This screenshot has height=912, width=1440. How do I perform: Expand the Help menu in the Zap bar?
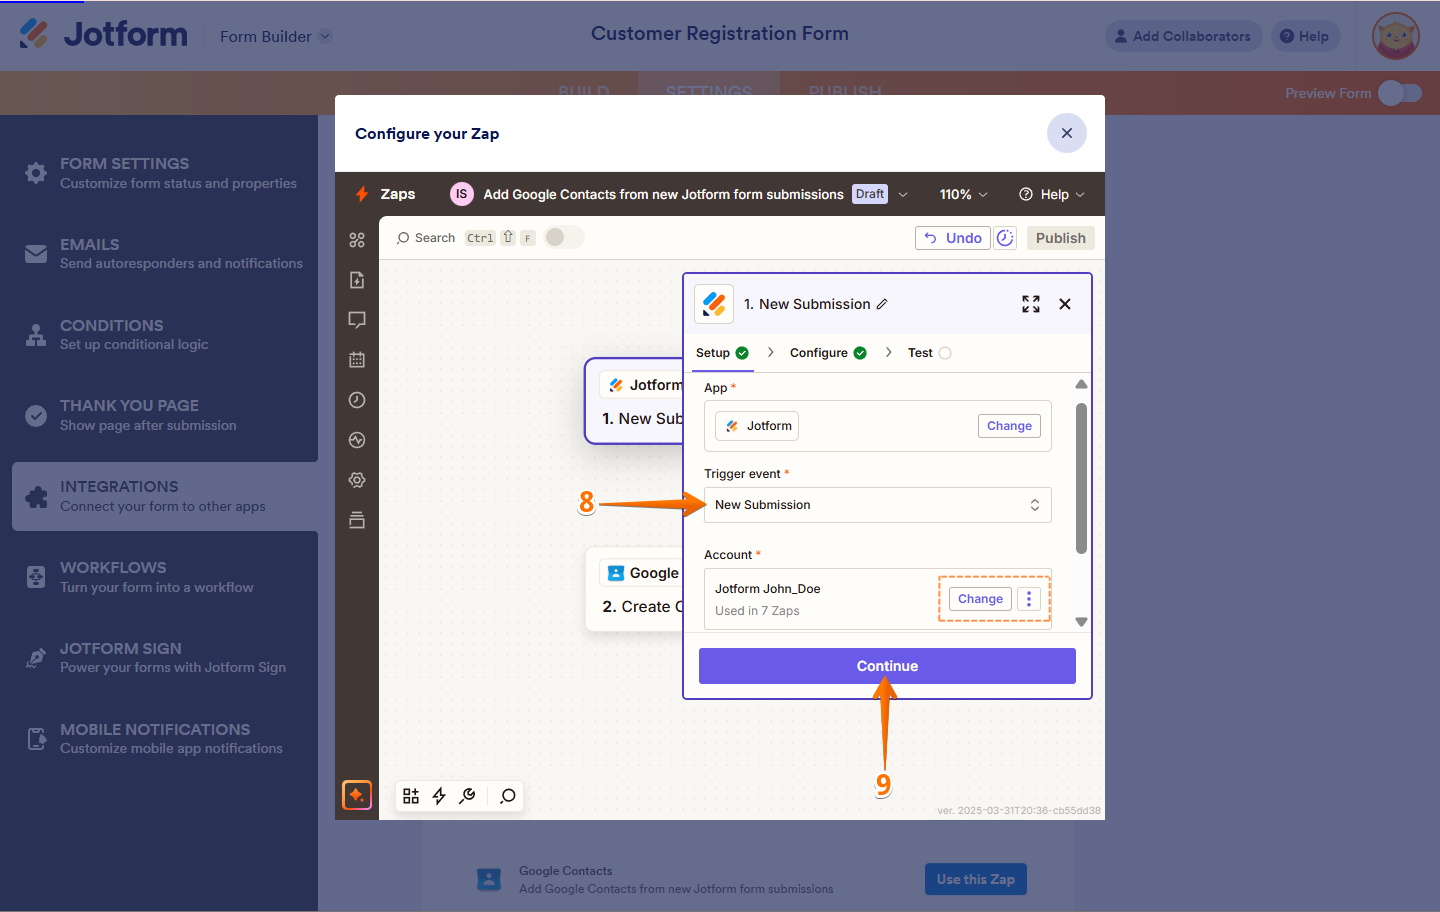click(1051, 194)
